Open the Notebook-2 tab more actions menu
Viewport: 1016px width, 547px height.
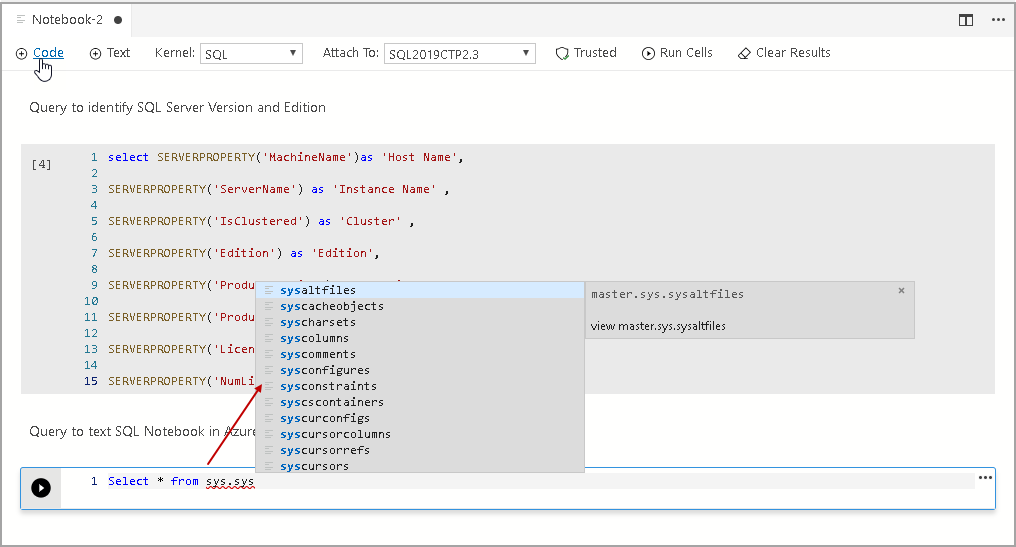click(997, 19)
